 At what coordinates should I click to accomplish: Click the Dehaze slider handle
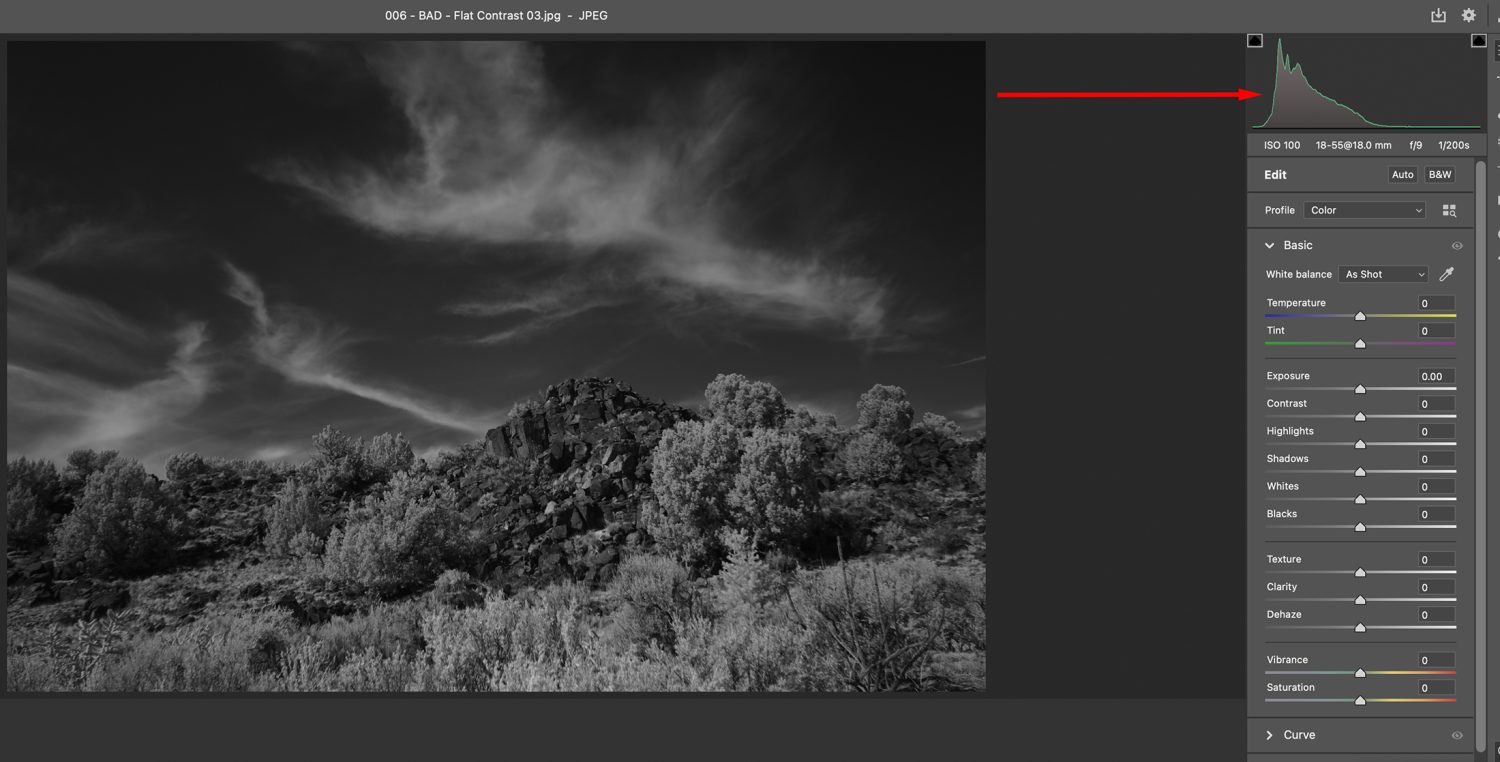pos(1360,628)
